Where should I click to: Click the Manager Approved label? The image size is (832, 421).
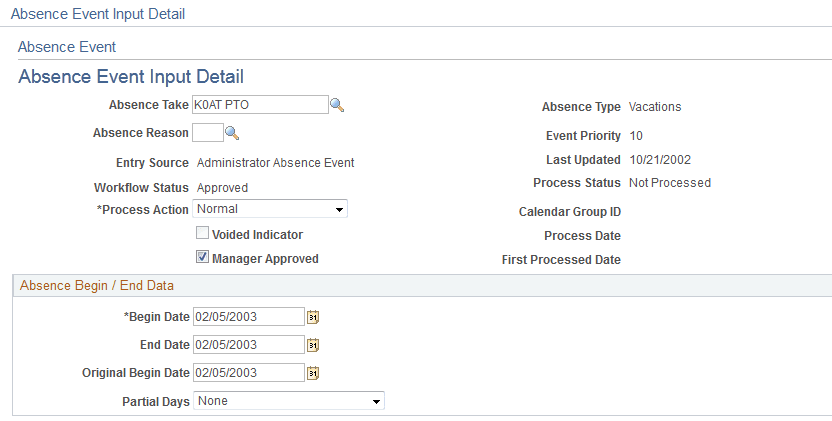265,259
